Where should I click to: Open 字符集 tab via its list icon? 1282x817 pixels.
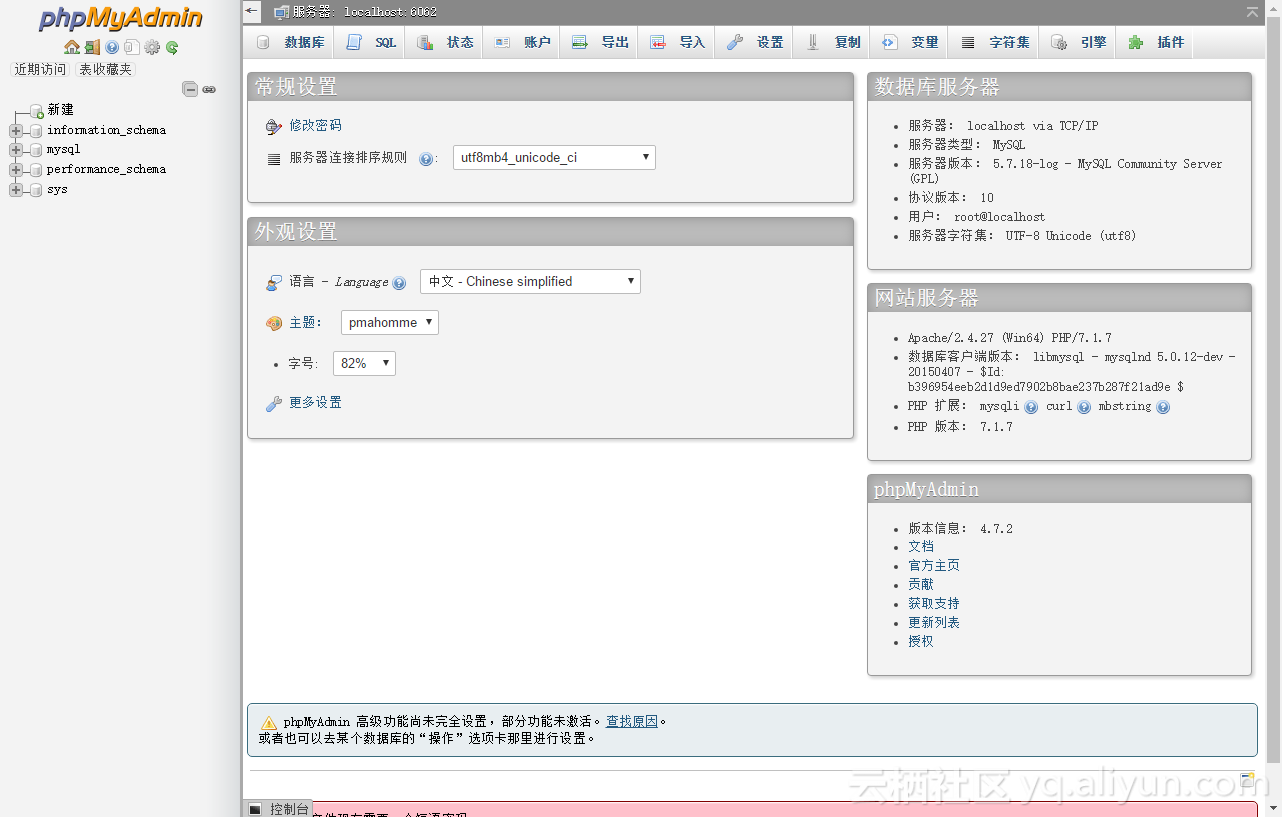tap(967, 42)
